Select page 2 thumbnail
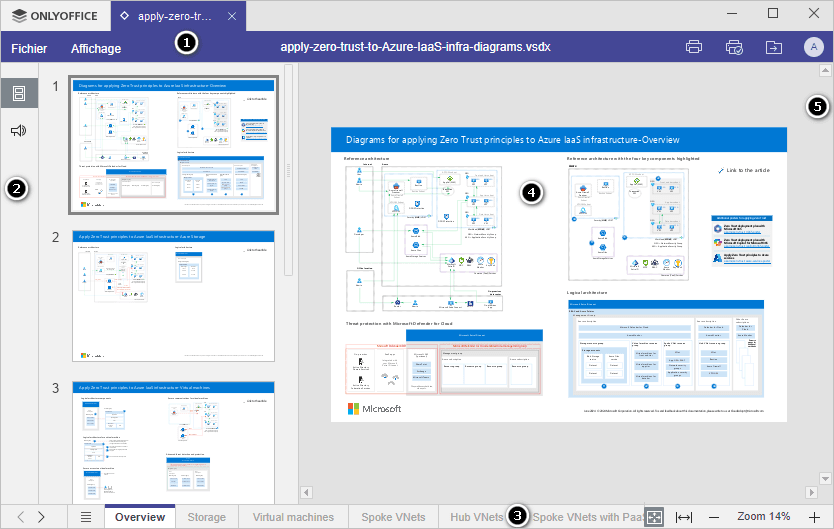Image resolution: width=834 pixels, height=529 pixels. tap(173, 296)
